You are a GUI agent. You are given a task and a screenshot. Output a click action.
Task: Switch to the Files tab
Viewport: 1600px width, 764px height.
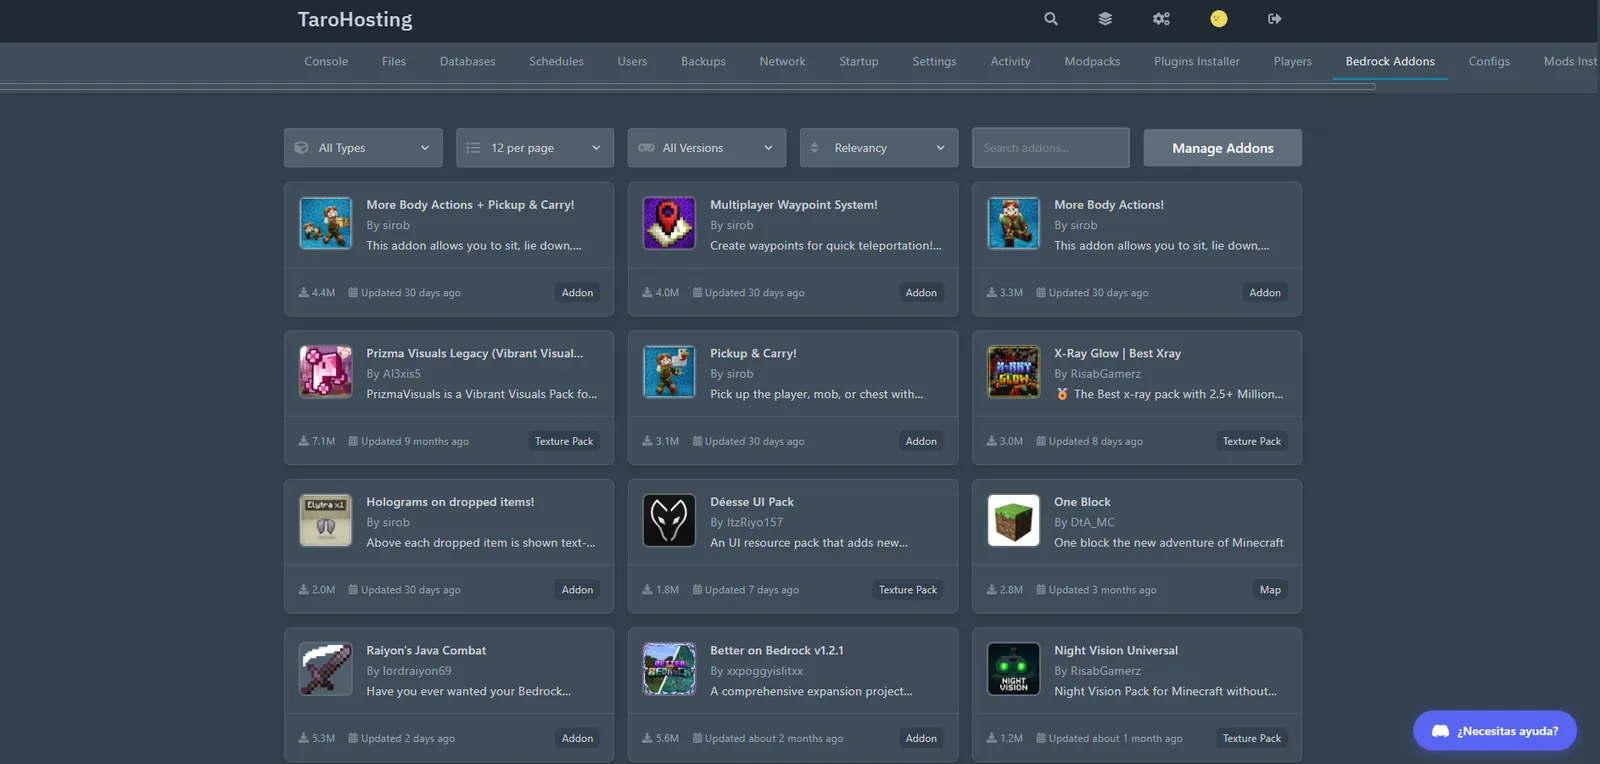394,61
